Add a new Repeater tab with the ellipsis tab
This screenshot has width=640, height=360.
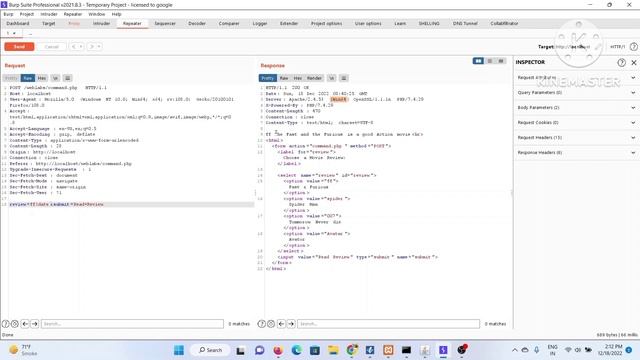[x=30, y=33]
